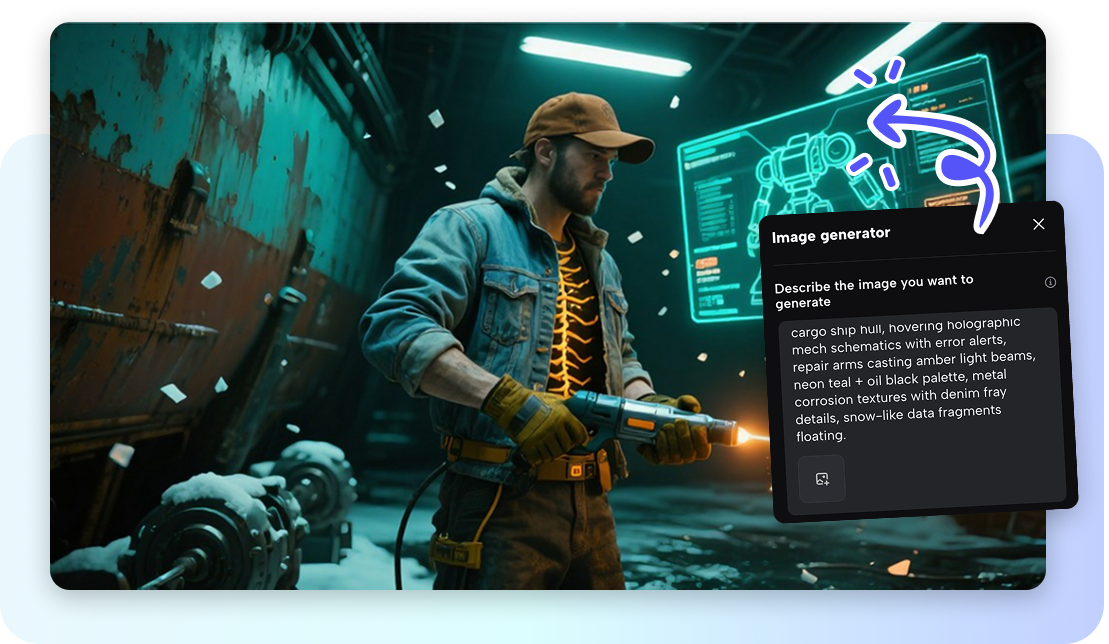Click the "cargo ship hull" text in the prompt
The image size is (1109, 644).
pos(836,327)
